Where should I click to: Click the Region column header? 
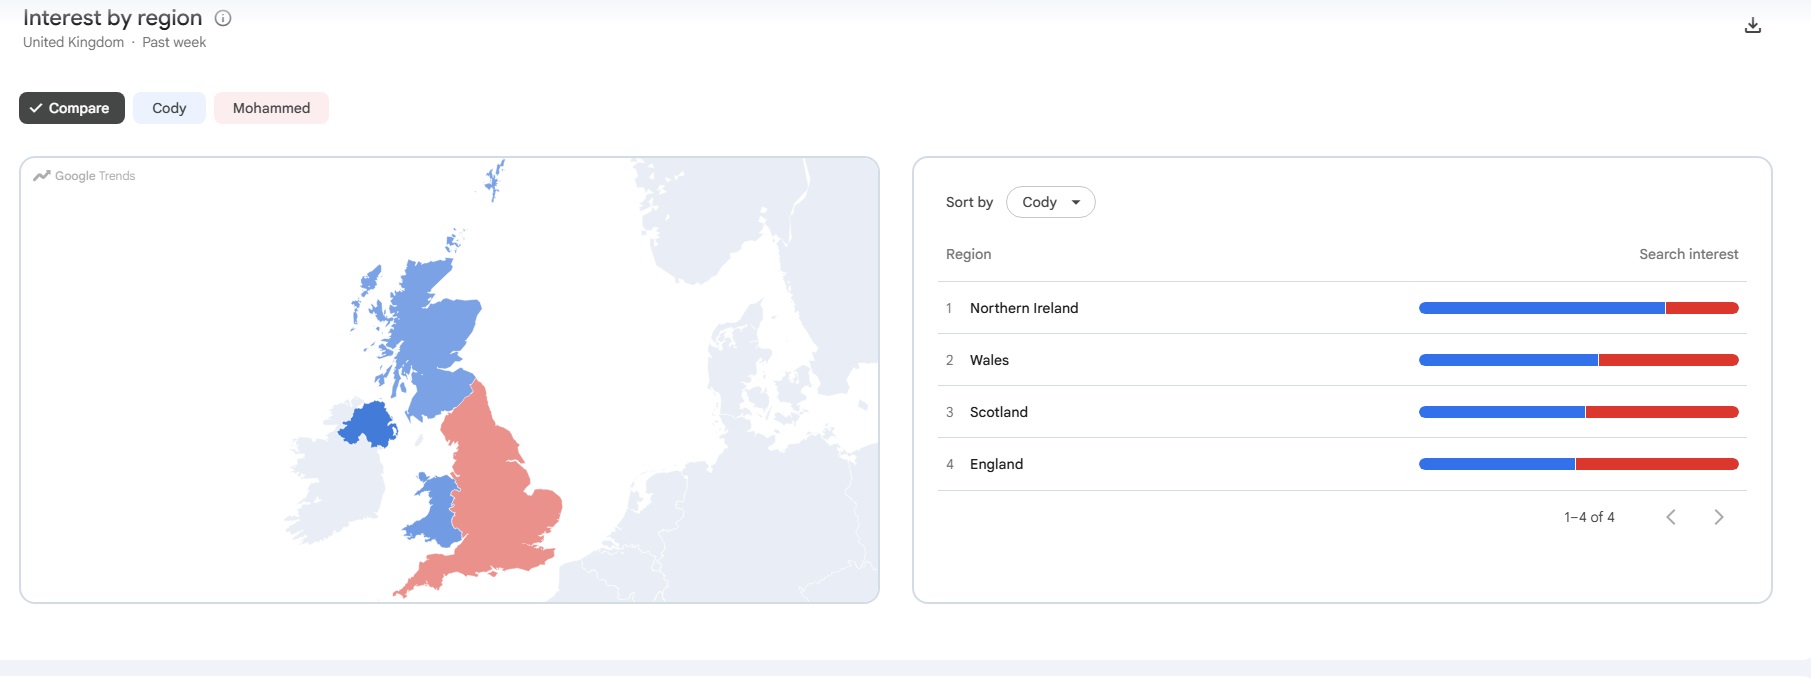pyautogui.click(x=968, y=254)
